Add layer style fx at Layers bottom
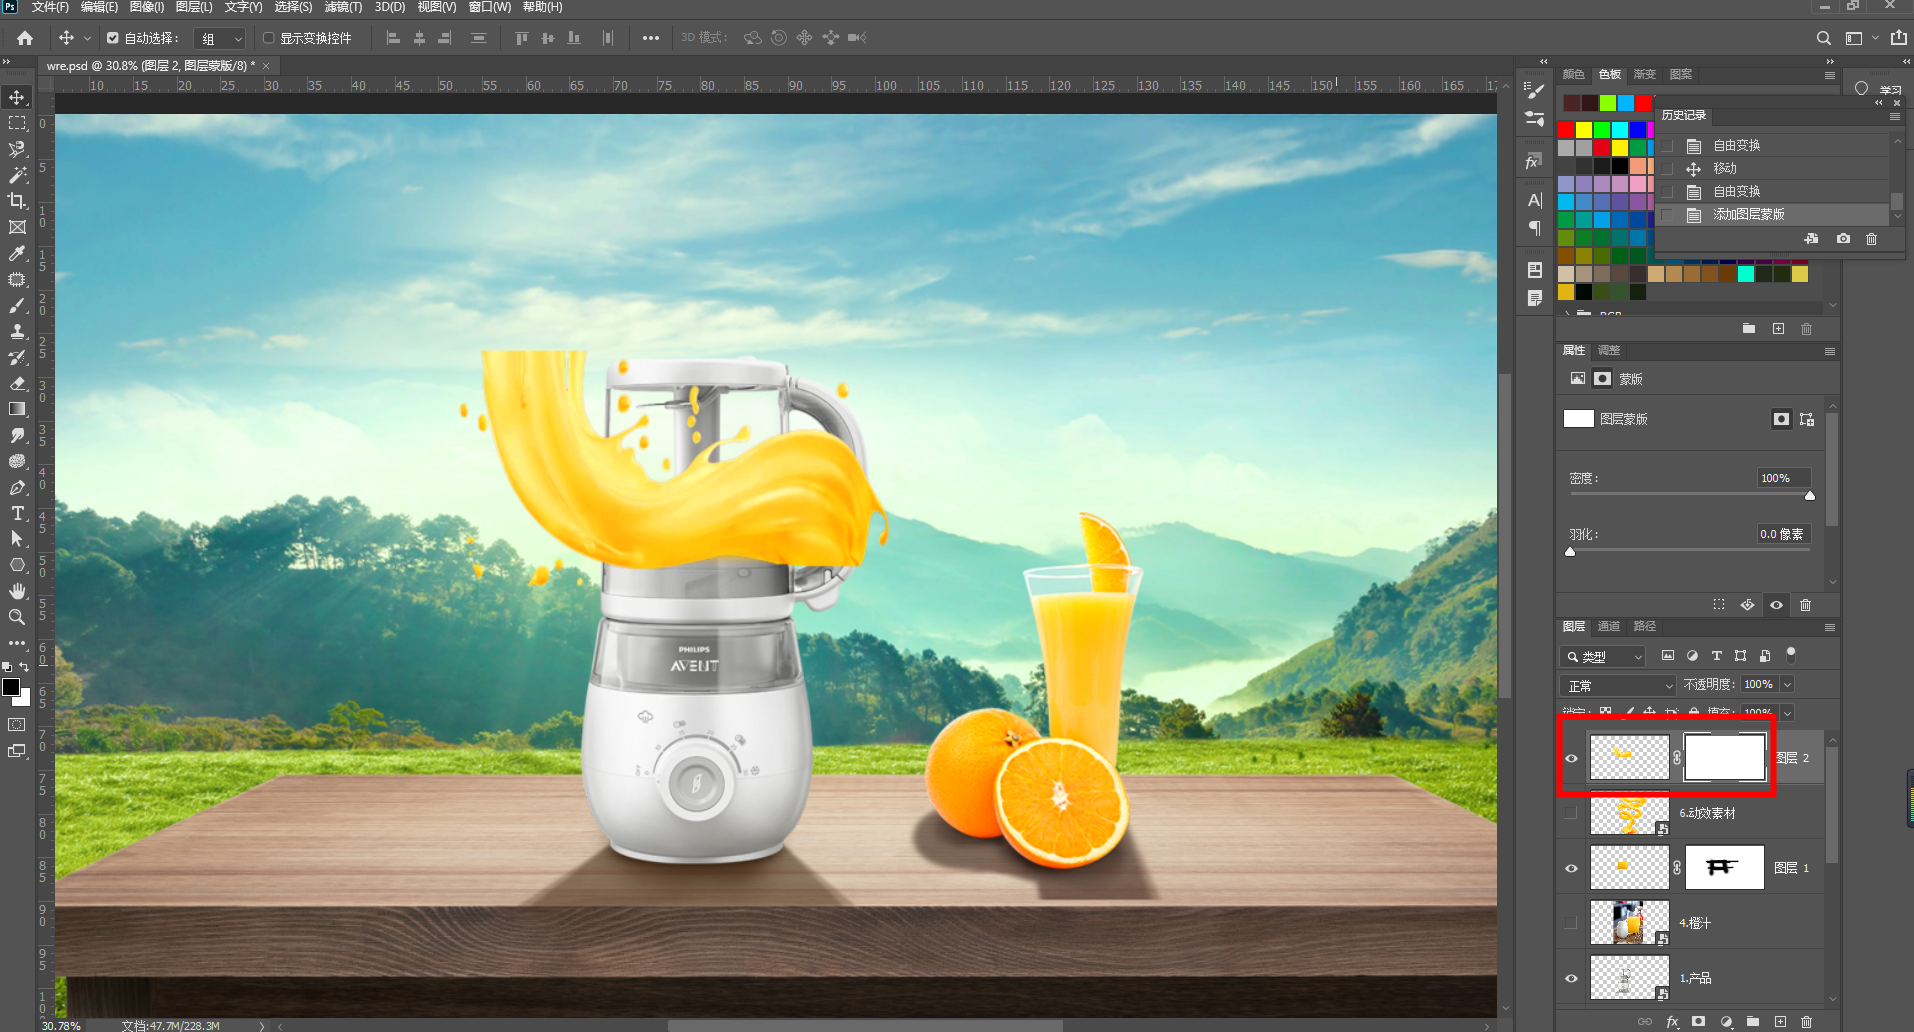 [x=1672, y=1021]
